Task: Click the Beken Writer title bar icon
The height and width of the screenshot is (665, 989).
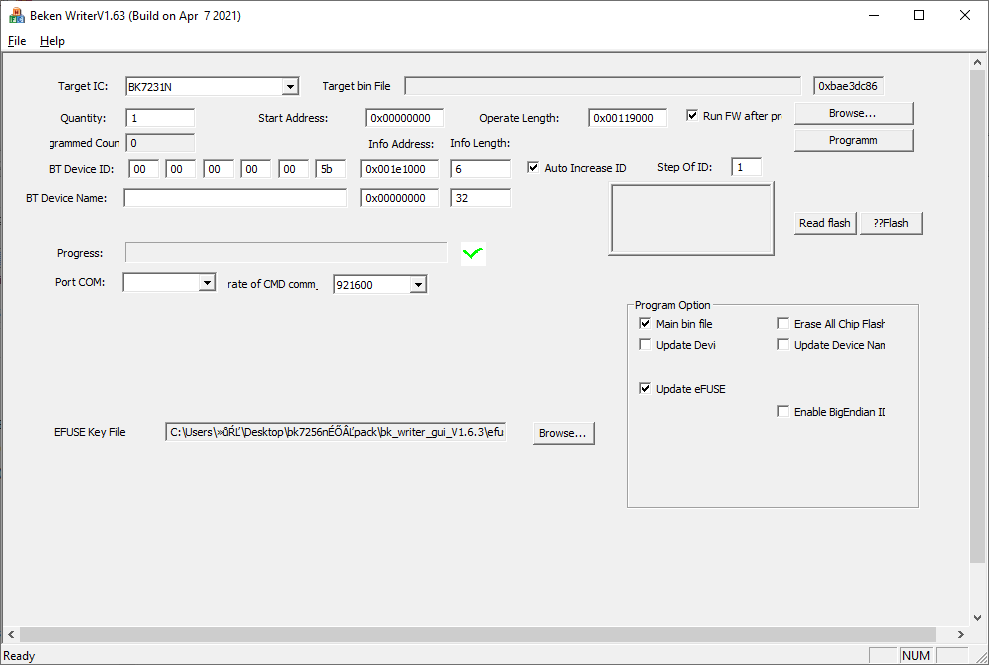Action: click(x=15, y=15)
